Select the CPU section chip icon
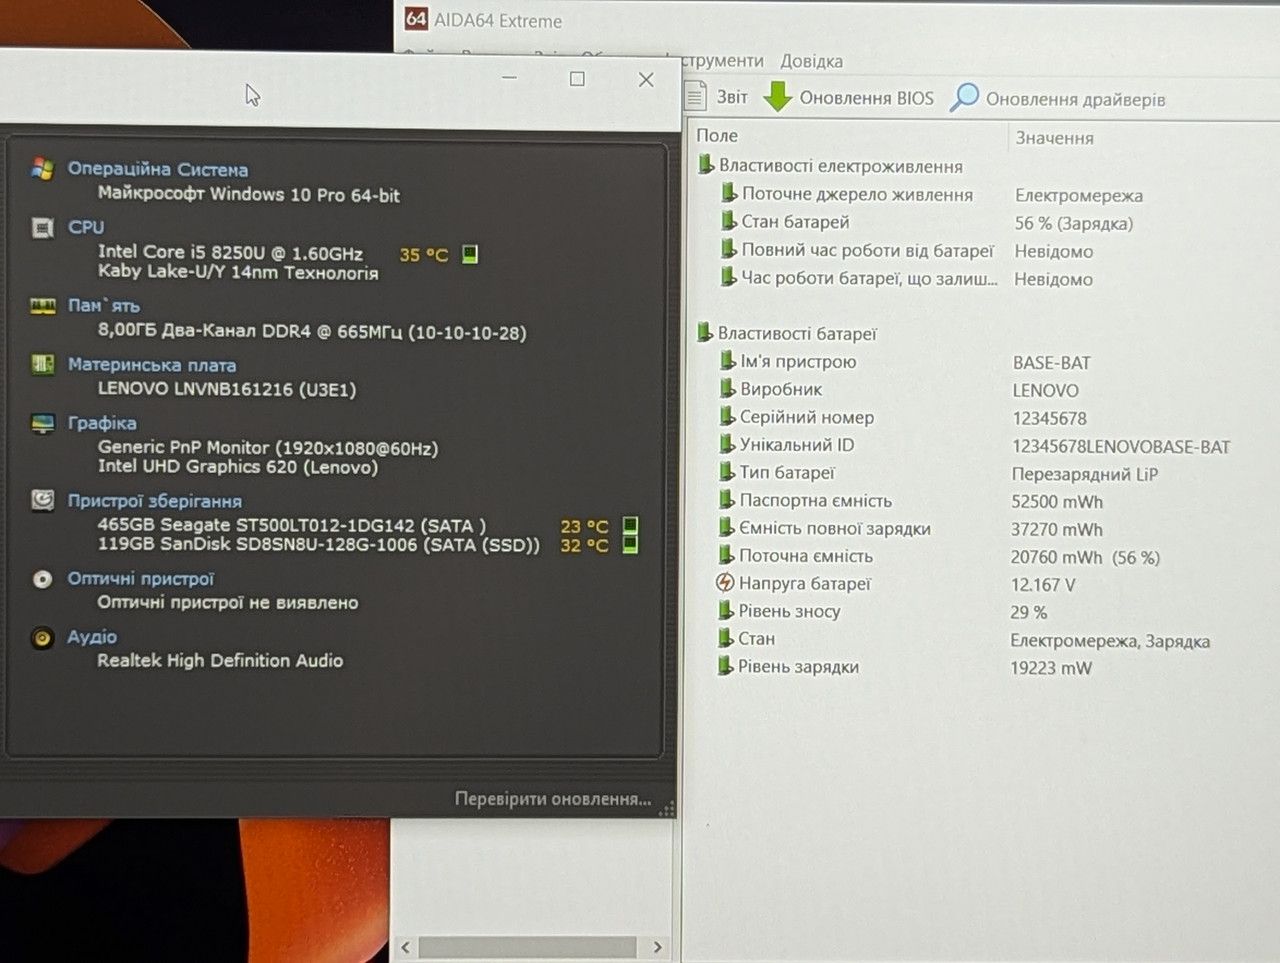Viewport: 1280px width, 963px height. click(x=42, y=228)
